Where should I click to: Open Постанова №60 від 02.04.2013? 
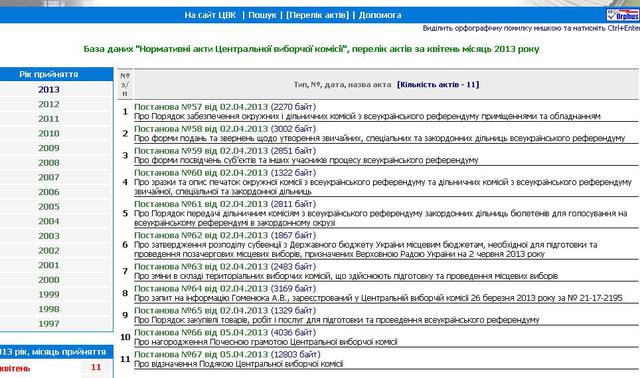click(201, 173)
